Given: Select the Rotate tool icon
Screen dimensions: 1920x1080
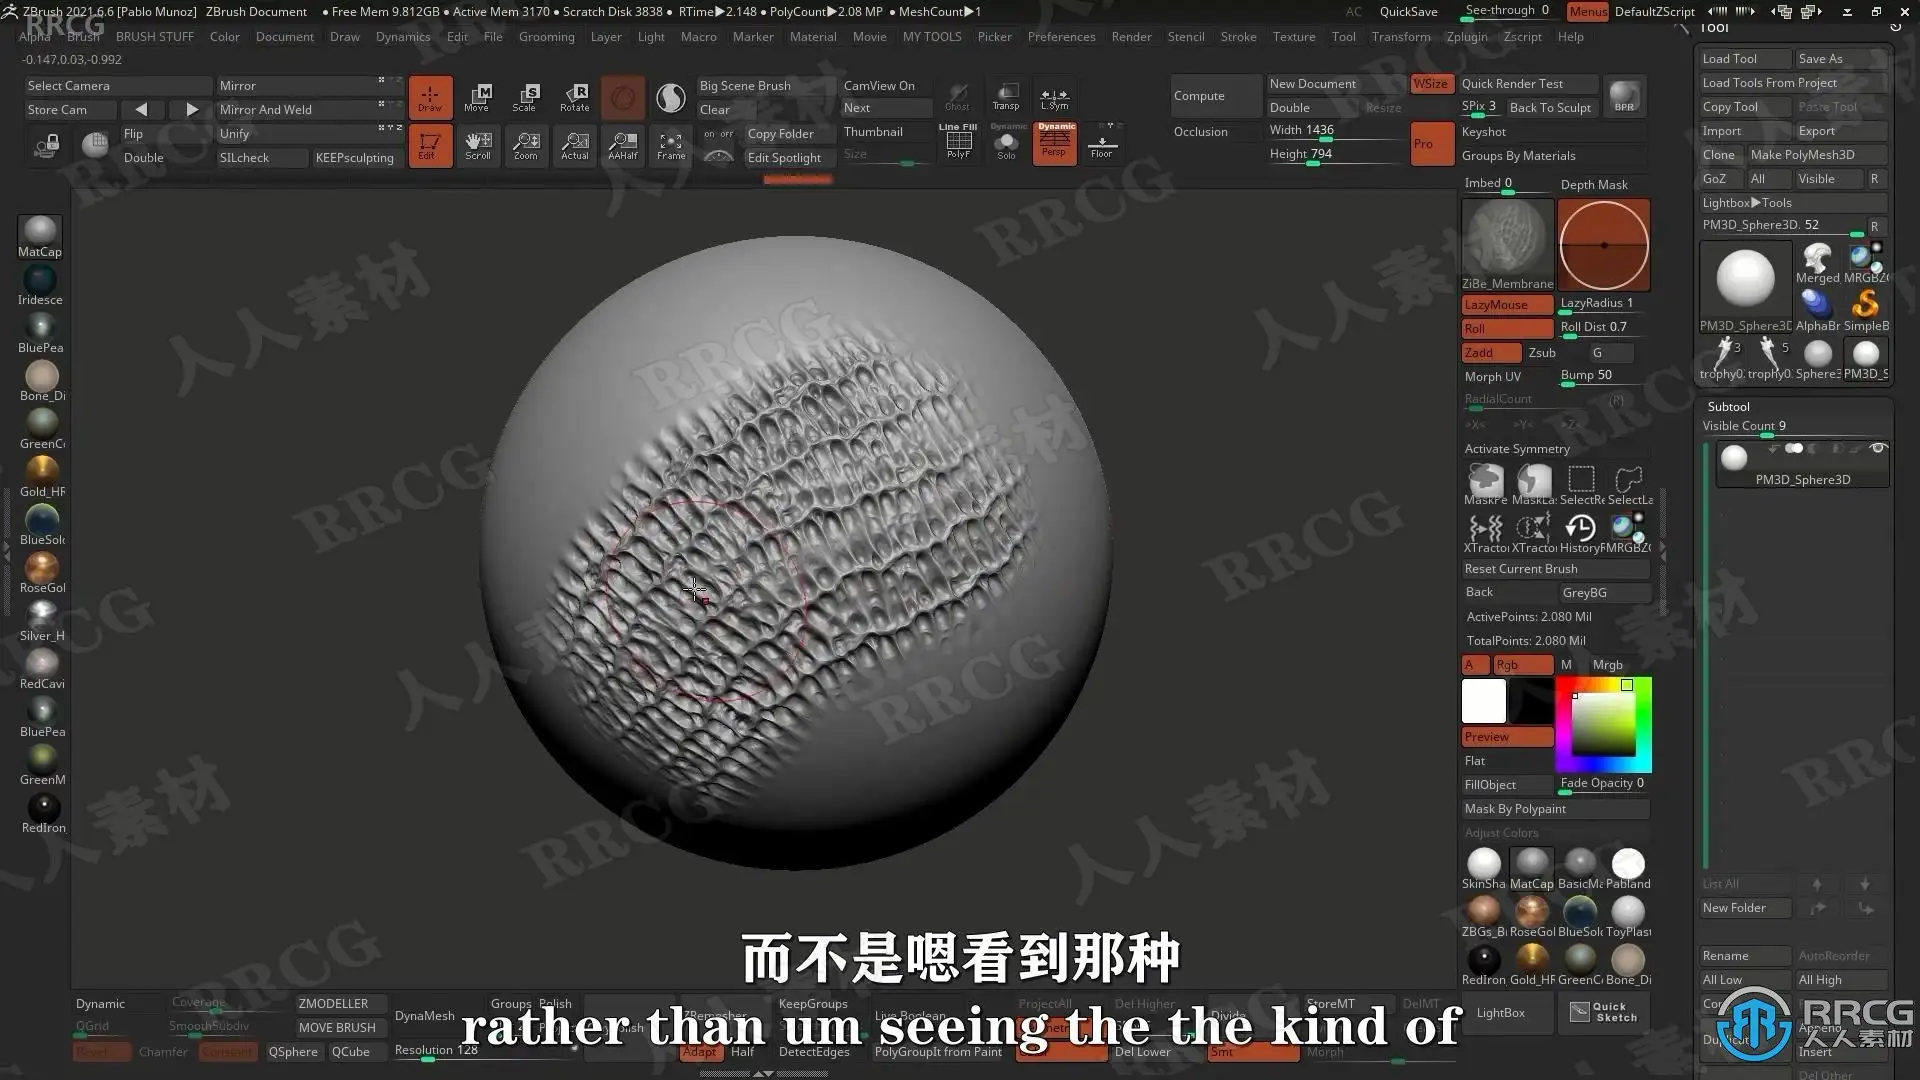Looking at the screenshot, I should [574, 97].
